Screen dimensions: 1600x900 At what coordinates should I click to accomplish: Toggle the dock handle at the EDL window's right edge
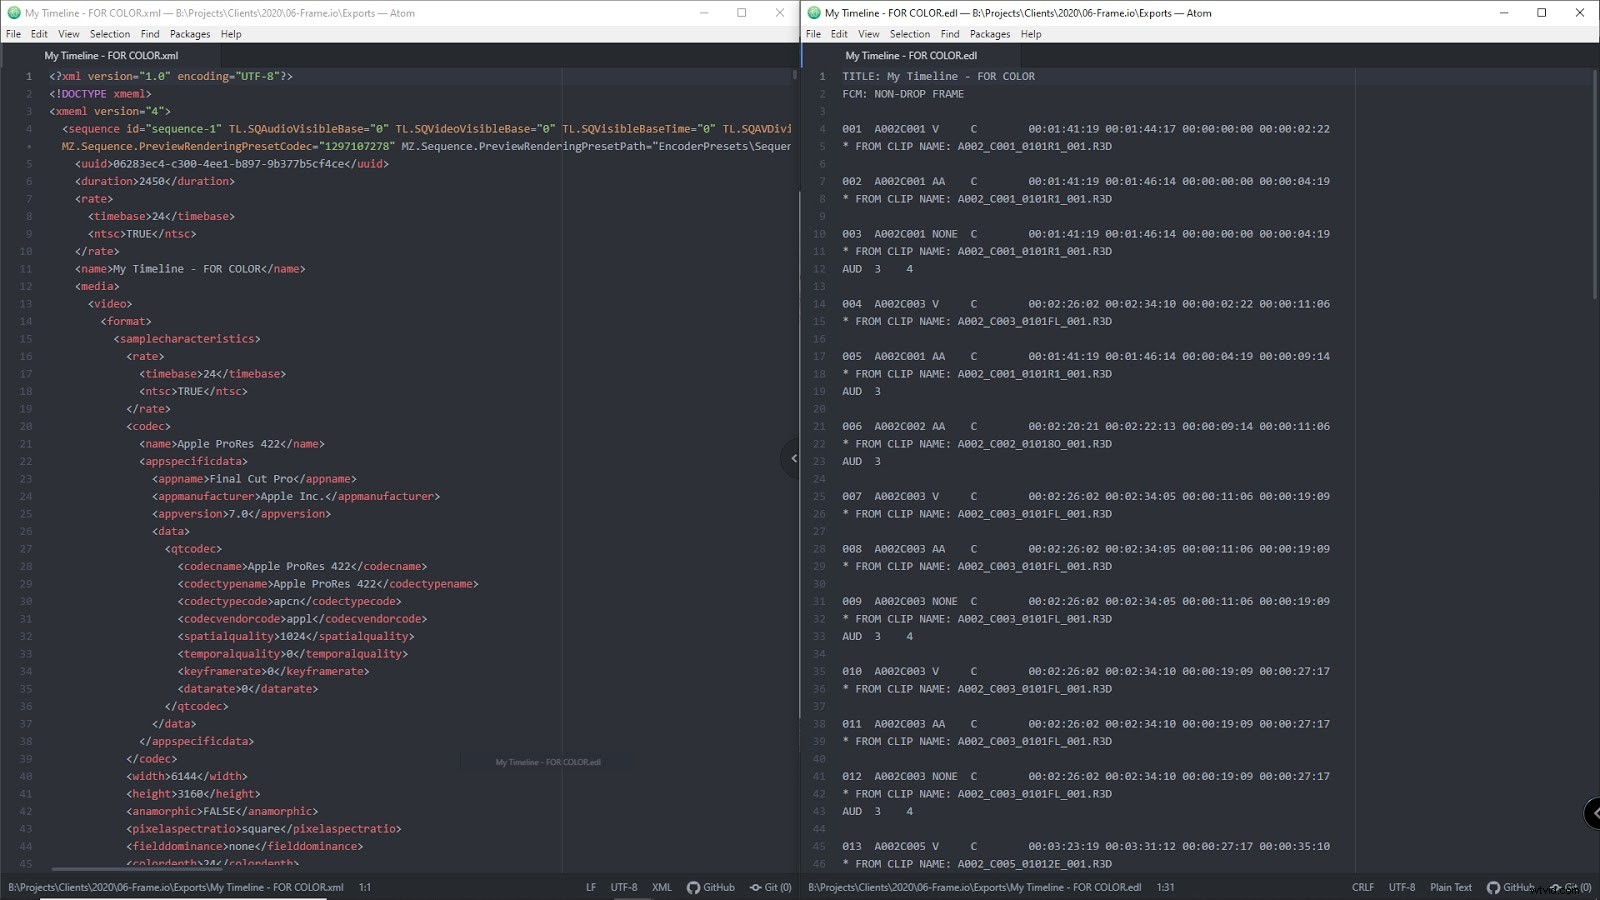pyautogui.click(x=1593, y=813)
